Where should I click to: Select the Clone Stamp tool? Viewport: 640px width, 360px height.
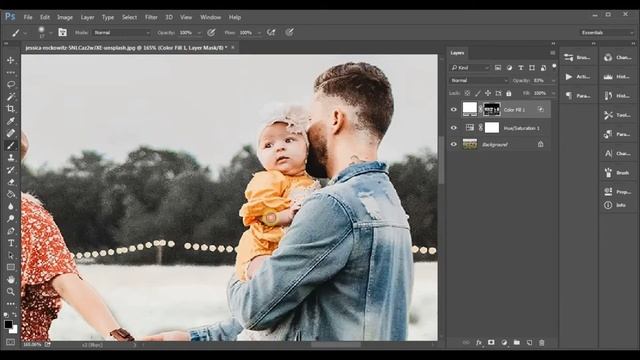click(11, 158)
